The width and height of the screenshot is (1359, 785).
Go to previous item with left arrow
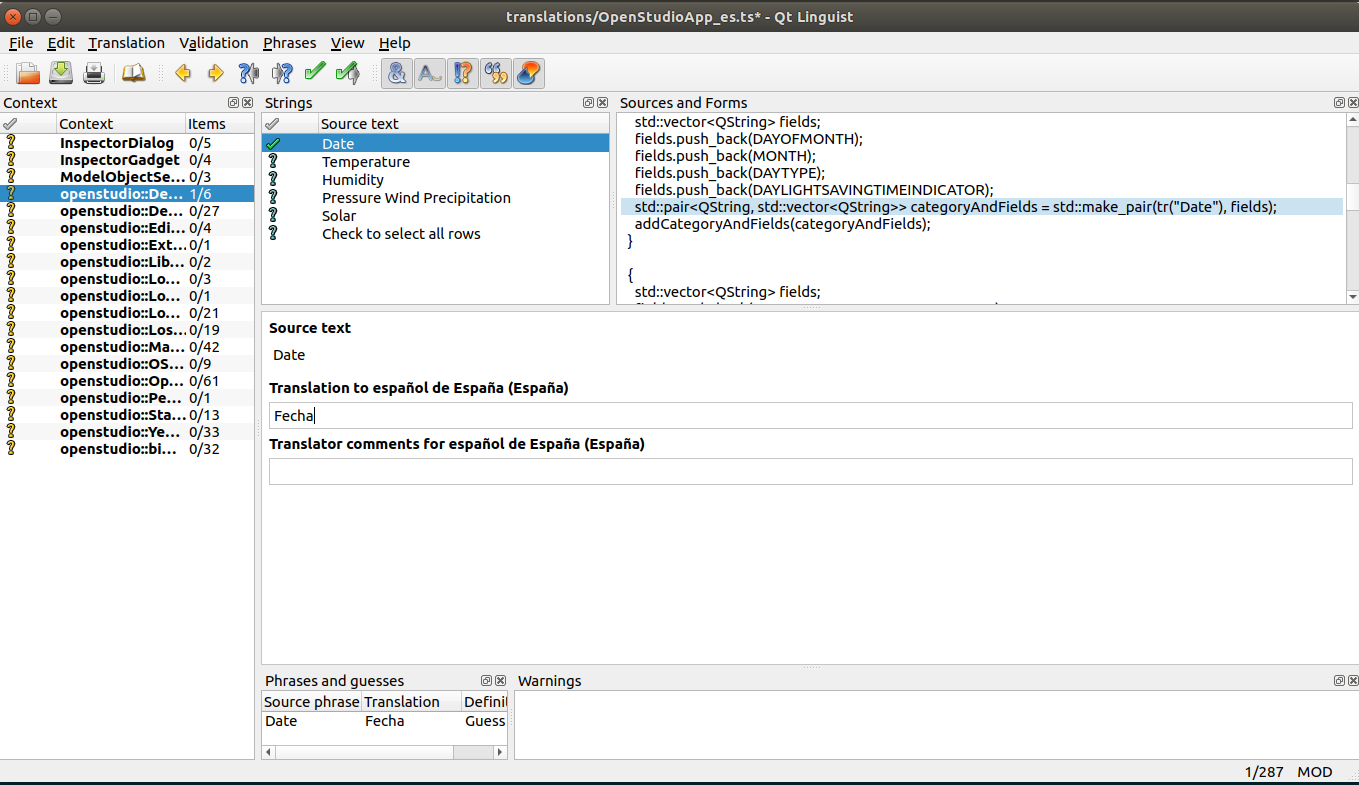pos(182,73)
